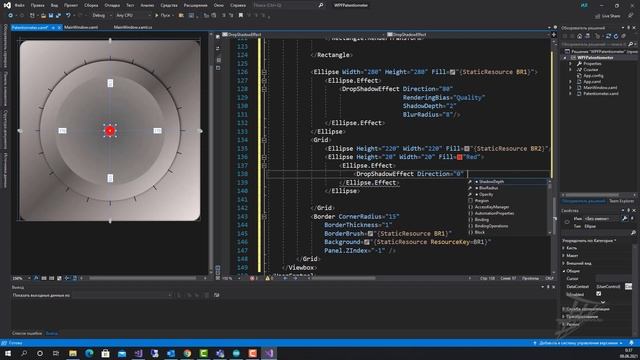
Task: Collapse the Общие category in Properties
Action: pyautogui.click(x=564, y=271)
